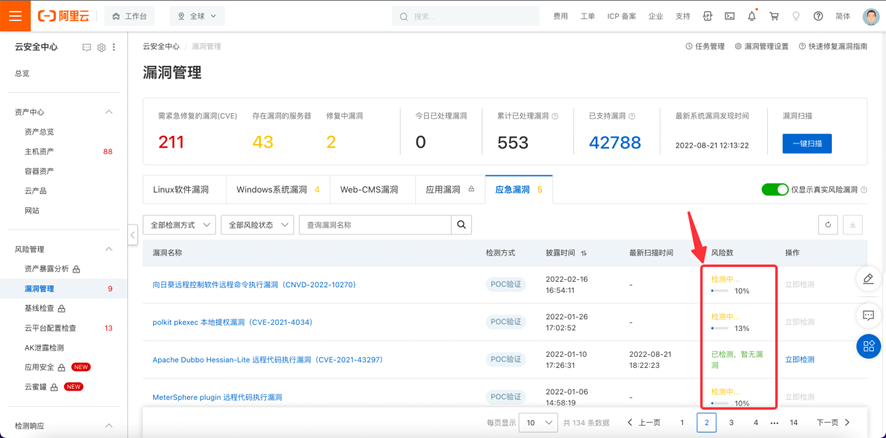Image resolution: width=886 pixels, height=438 pixels.
Task: Switch to 应用漏洞 tab
Action: pos(450,189)
